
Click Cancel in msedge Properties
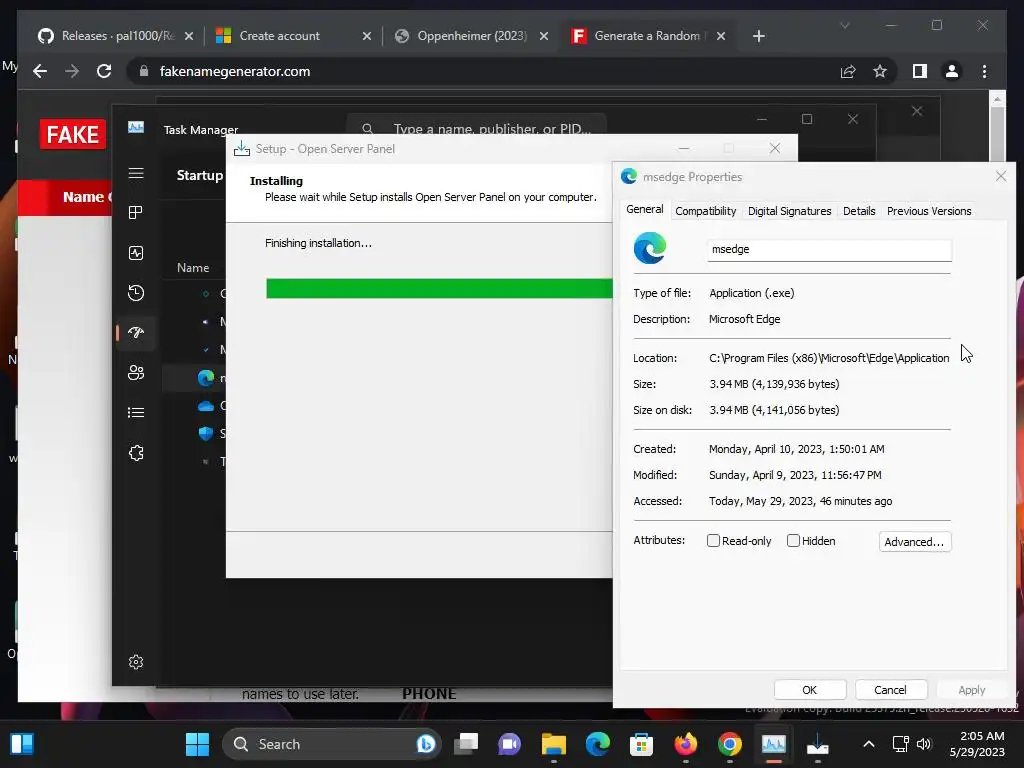890,690
